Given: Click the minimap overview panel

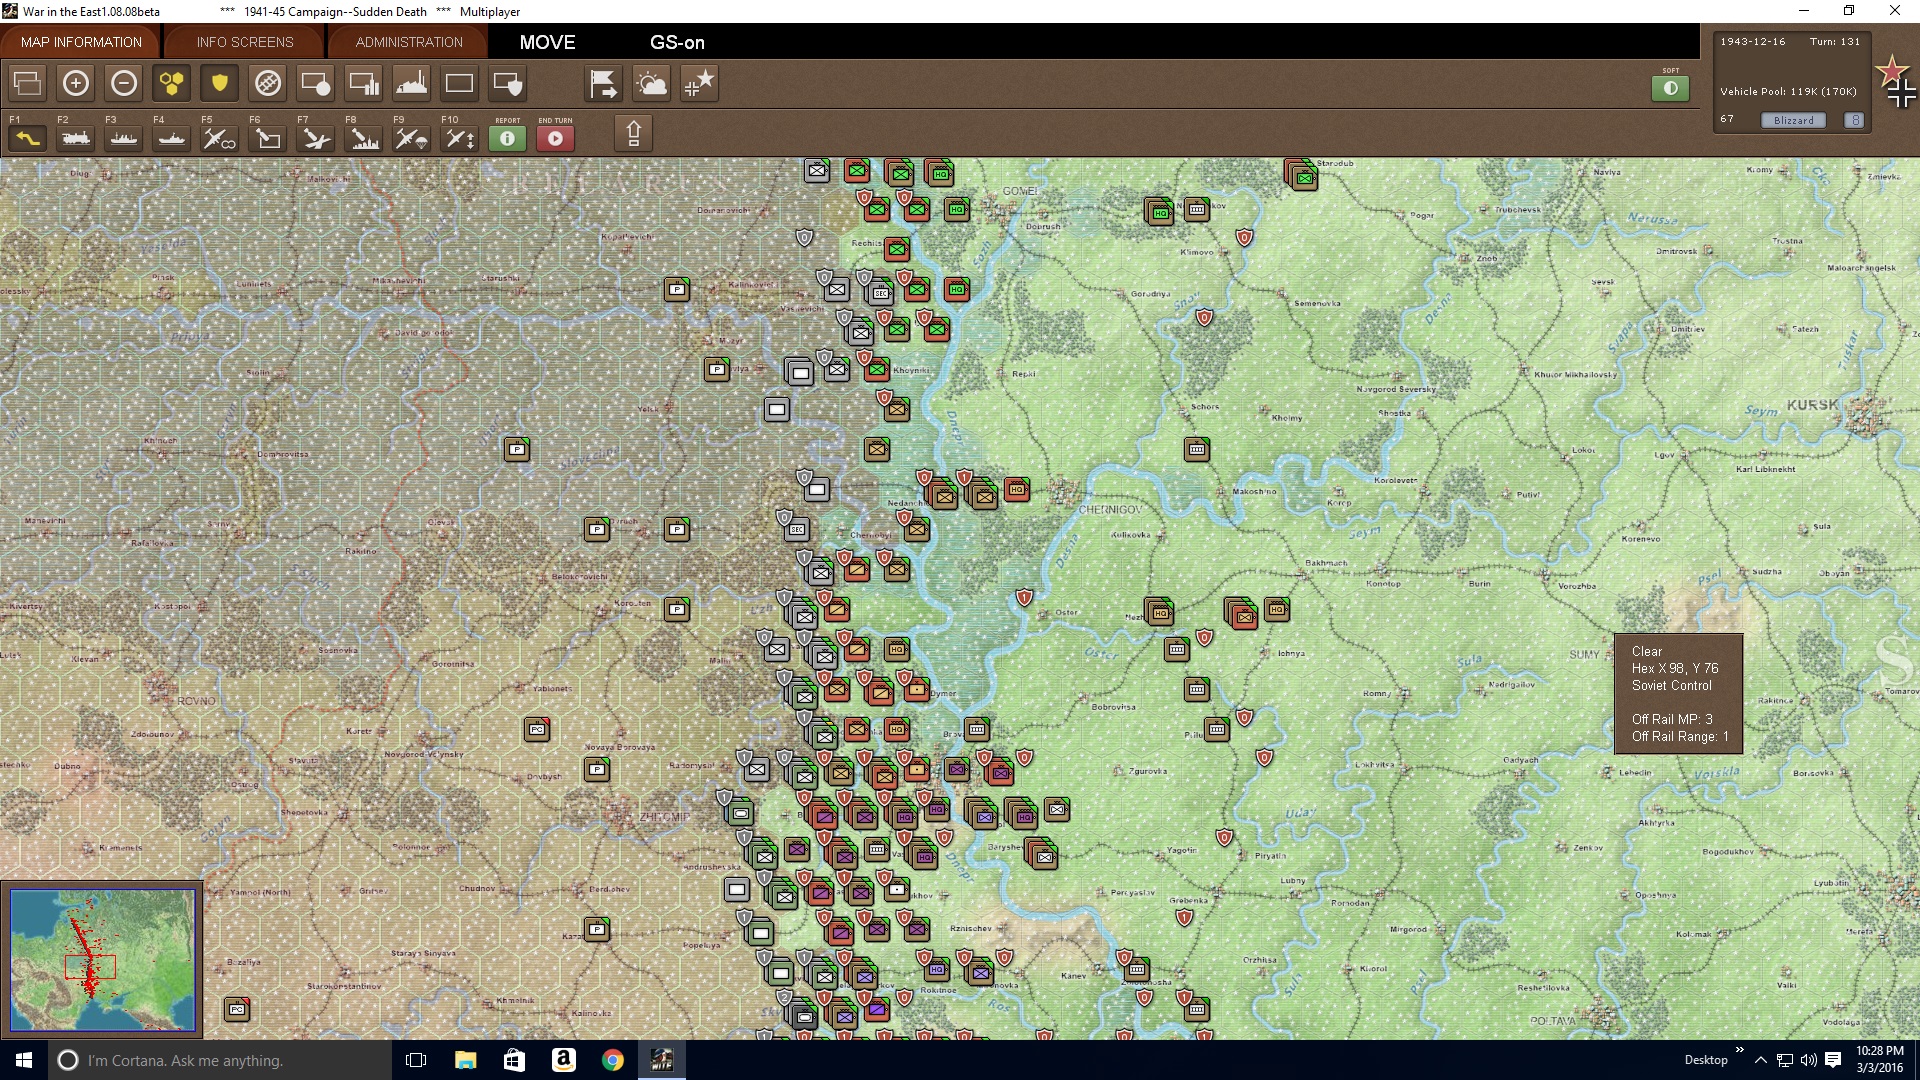Looking at the screenshot, I should [x=103, y=960].
